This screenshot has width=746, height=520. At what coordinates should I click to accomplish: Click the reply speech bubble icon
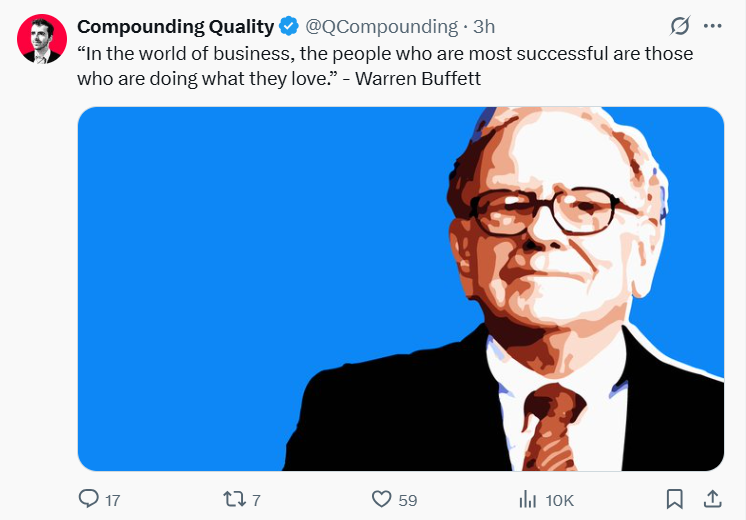click(88, 499)
